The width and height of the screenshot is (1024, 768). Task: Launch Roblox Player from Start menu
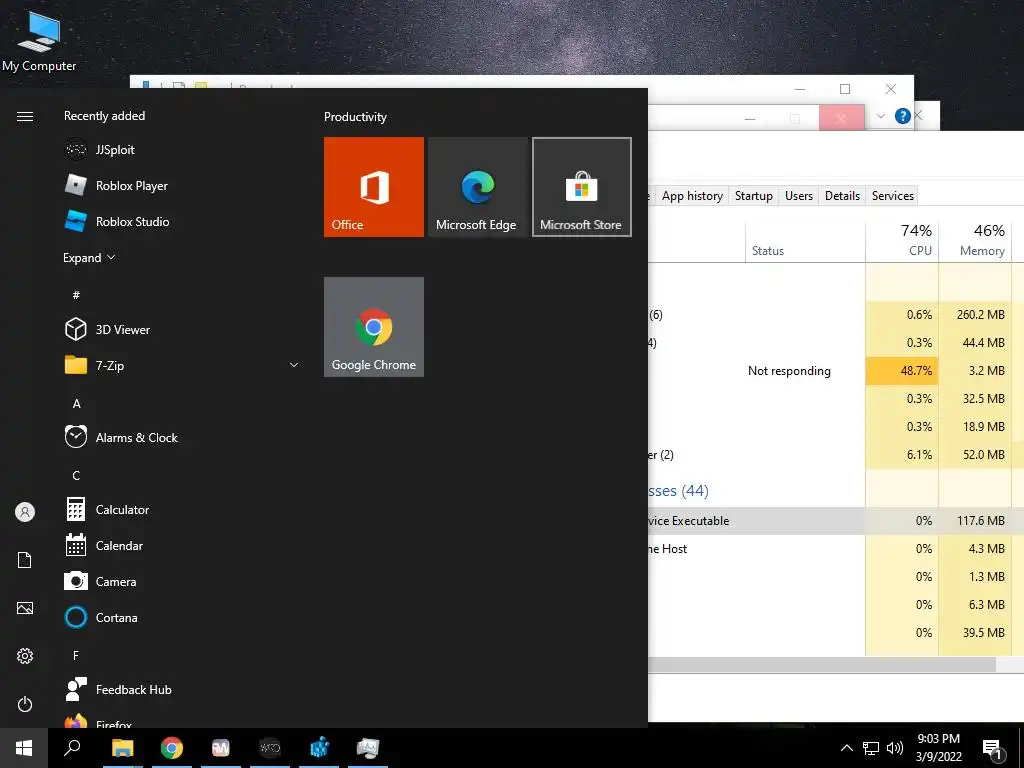point(183,185)
